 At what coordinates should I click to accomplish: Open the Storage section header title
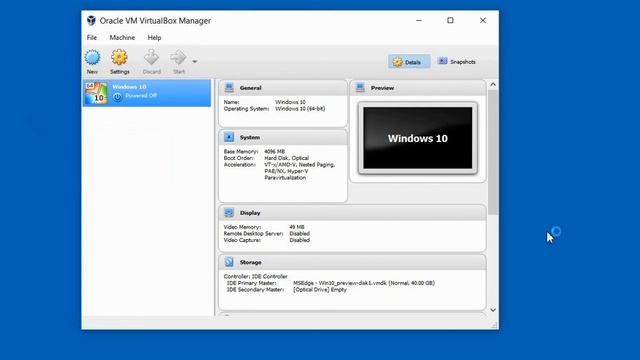point(250,262)
